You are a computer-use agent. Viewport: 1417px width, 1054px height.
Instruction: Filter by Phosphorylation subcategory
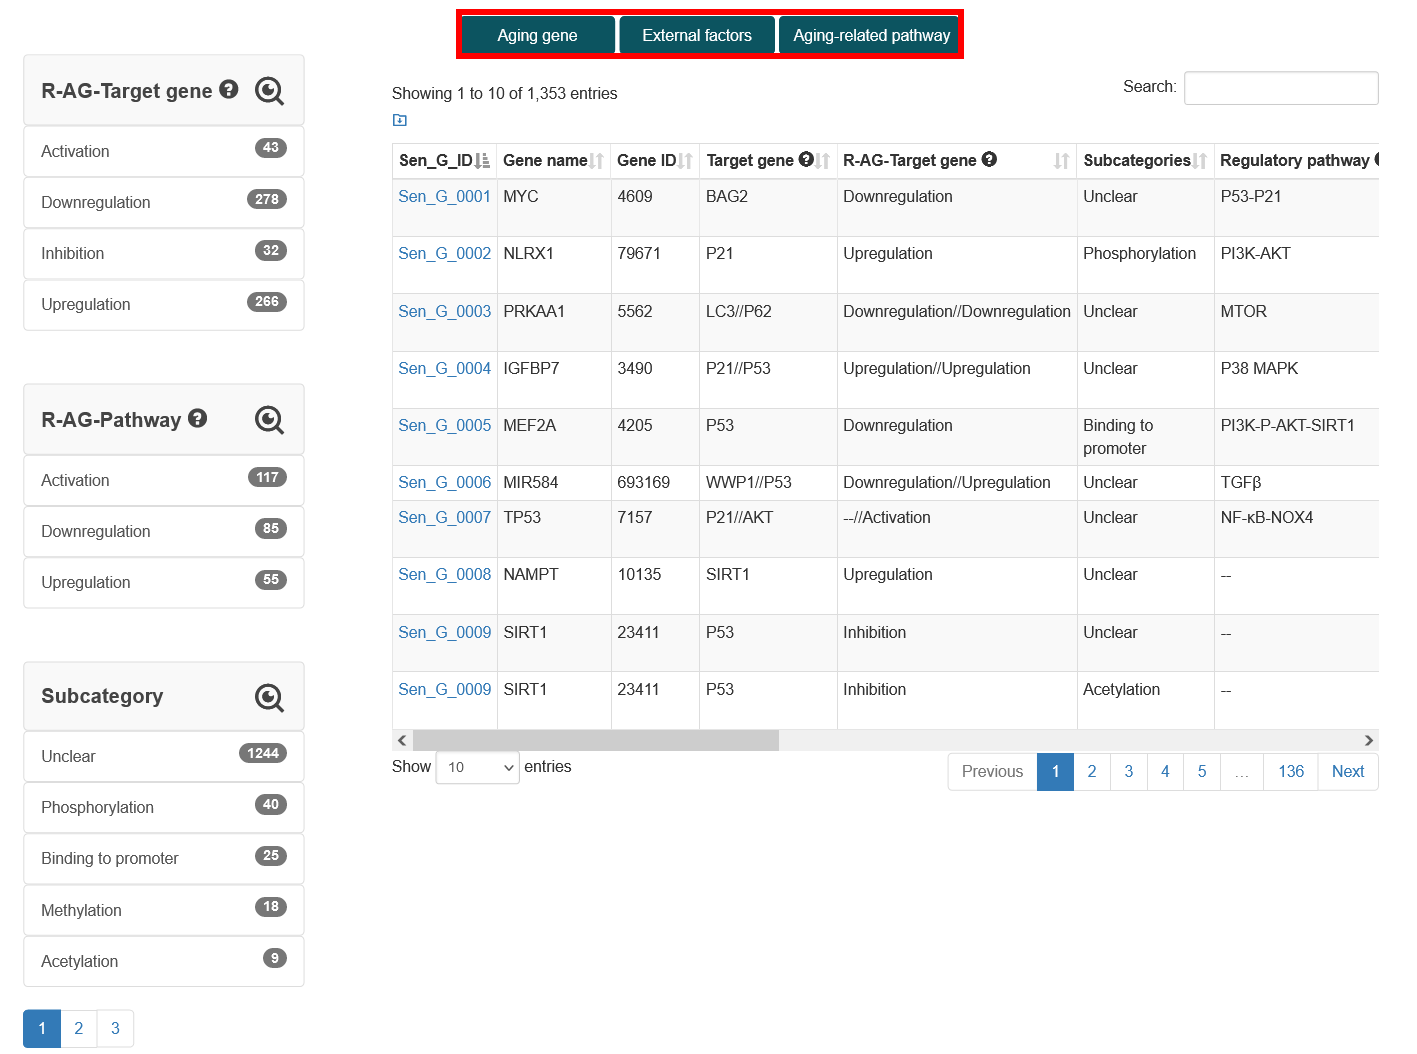164,807
